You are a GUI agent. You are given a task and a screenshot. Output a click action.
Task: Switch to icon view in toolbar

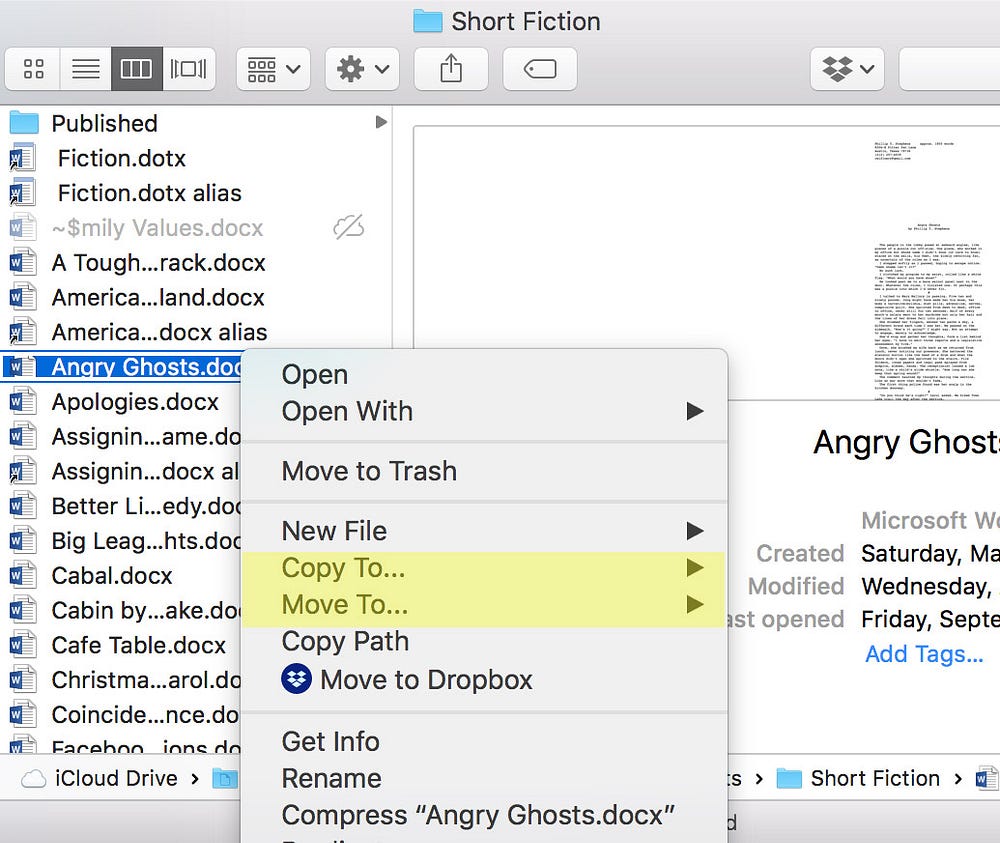33,68
